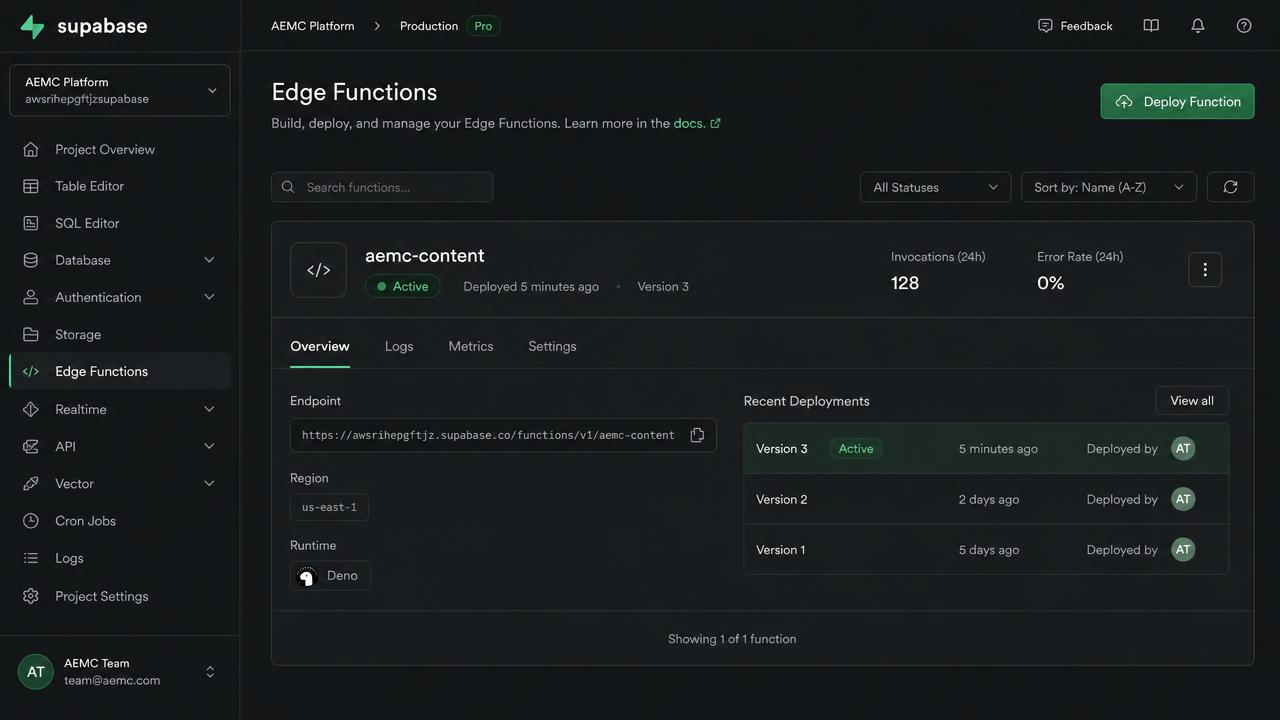Expand the API section chevron
This screenshot has width=1280, height=720.
pos(209,446)
